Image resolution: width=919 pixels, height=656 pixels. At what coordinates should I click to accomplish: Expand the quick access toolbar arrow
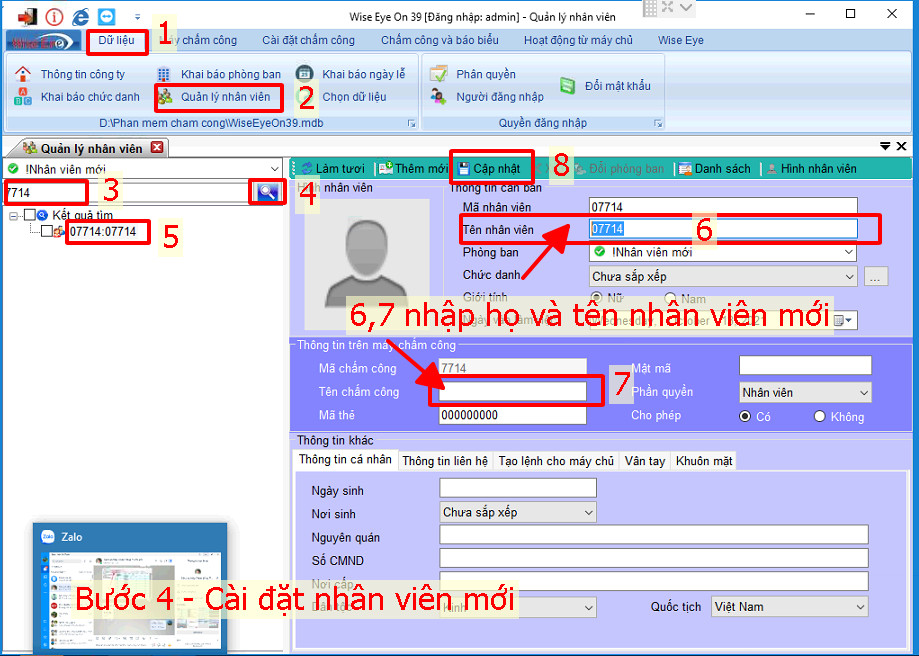(137, 17)
